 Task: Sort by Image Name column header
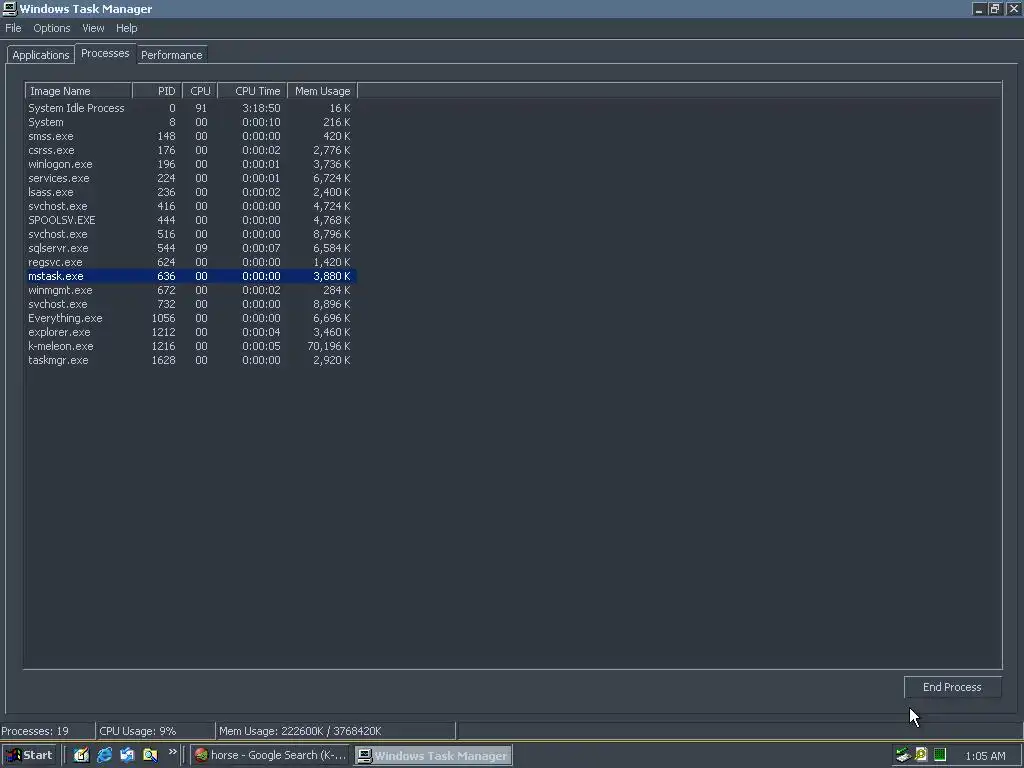(78, 91)
